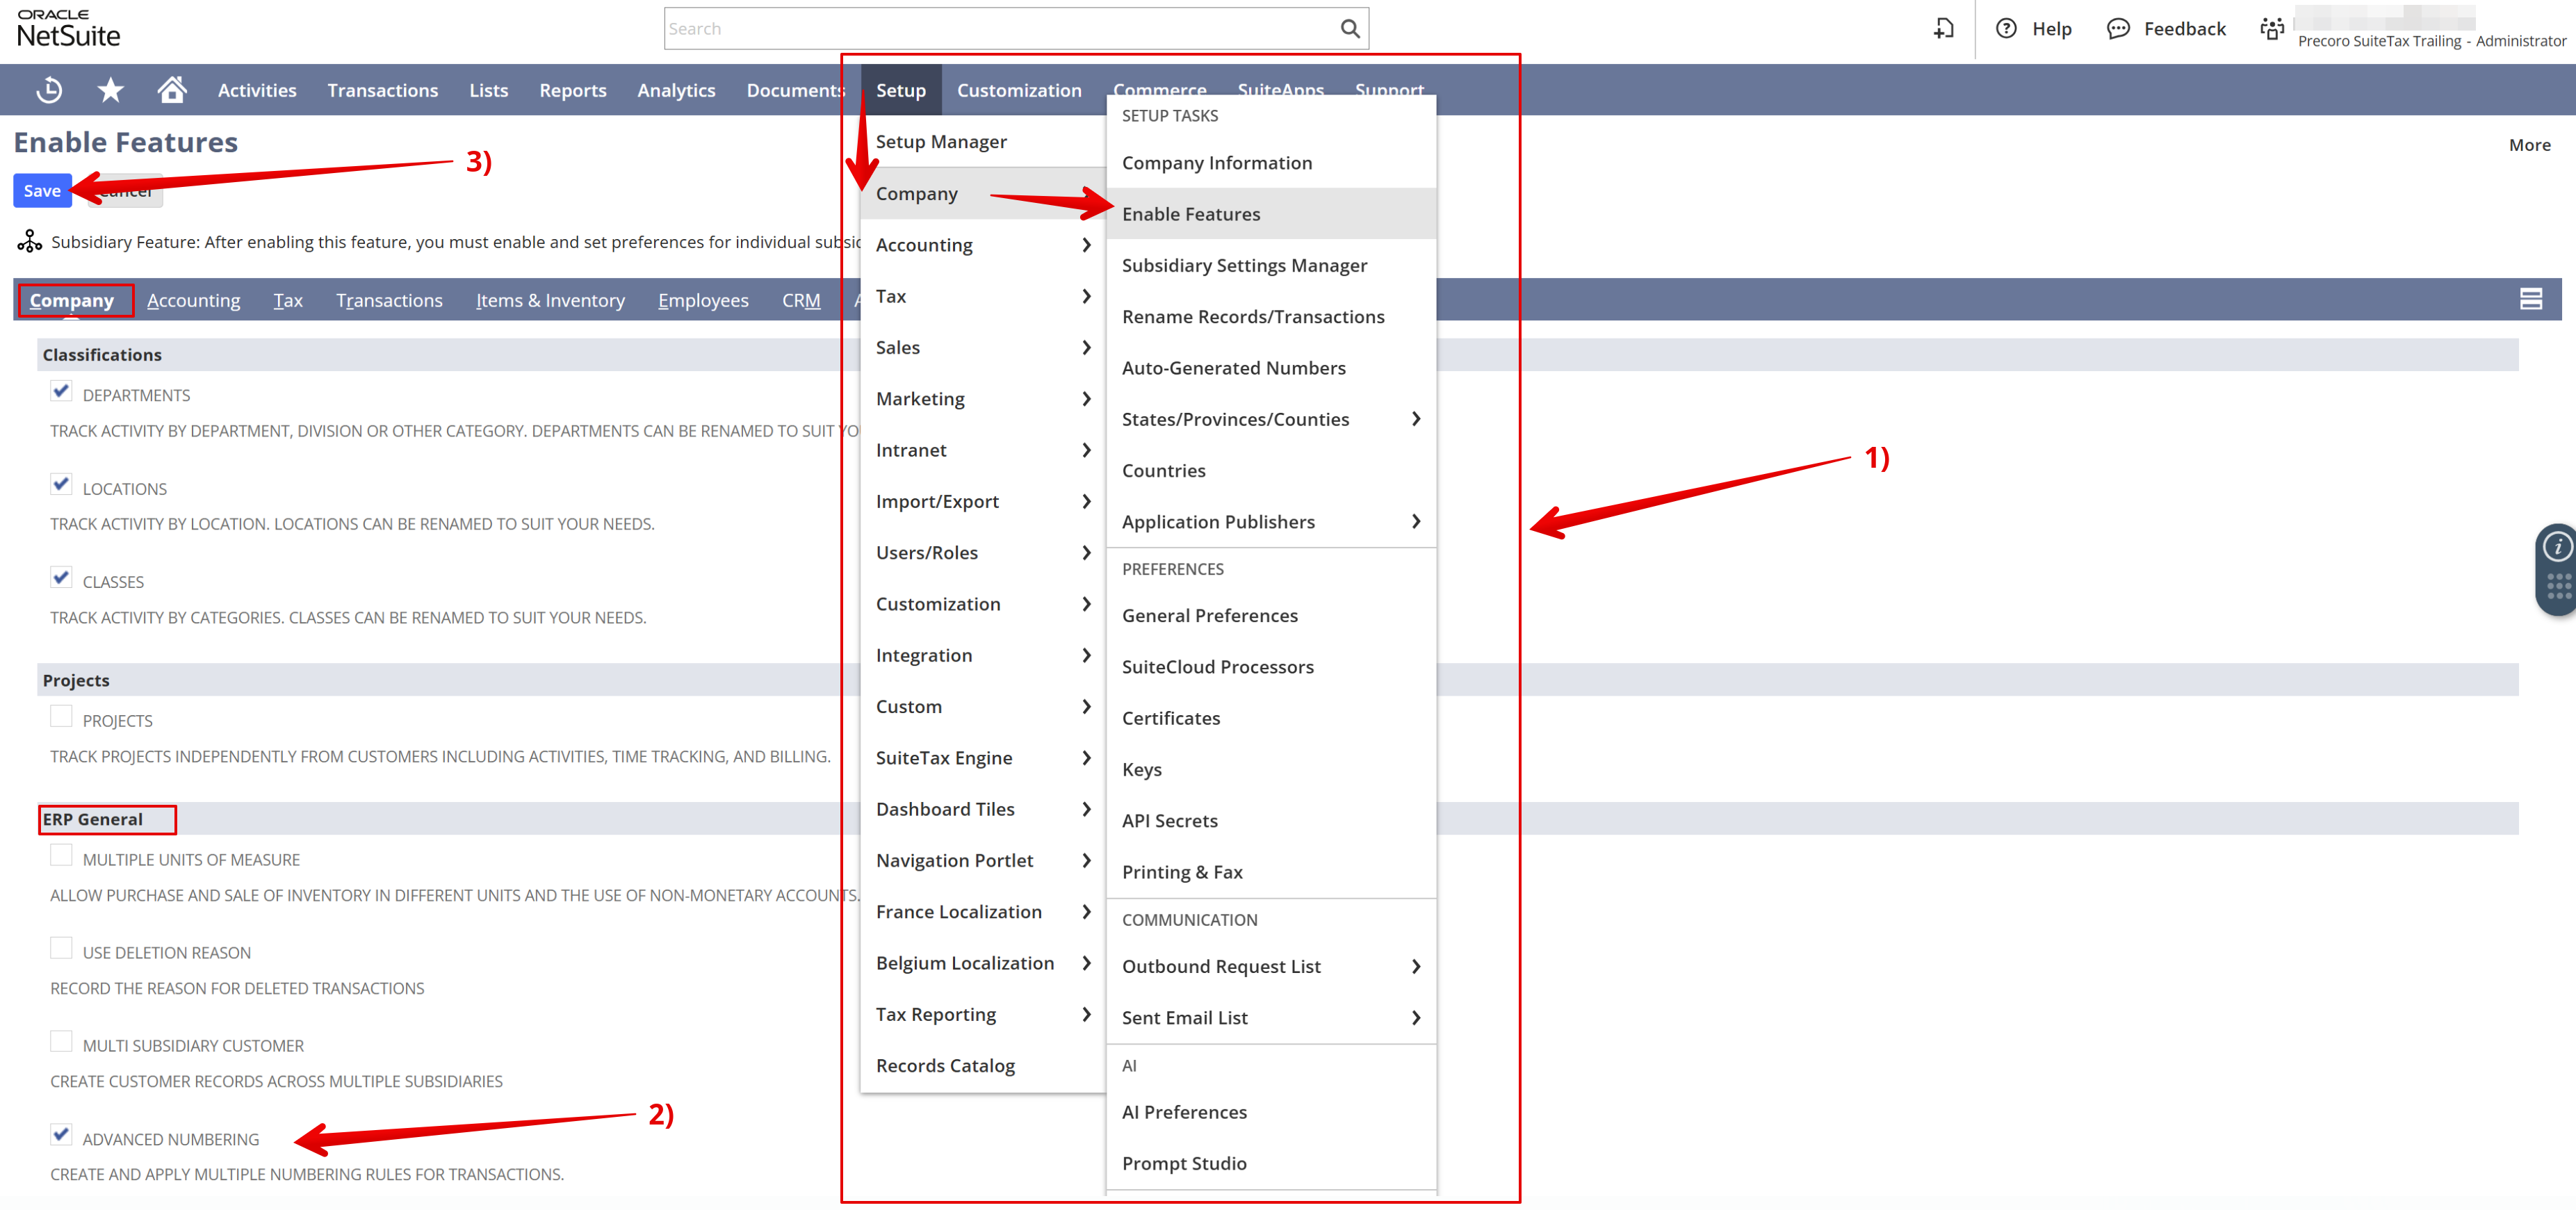Go to the Home icon
2576x1210 pixels.
172,90
